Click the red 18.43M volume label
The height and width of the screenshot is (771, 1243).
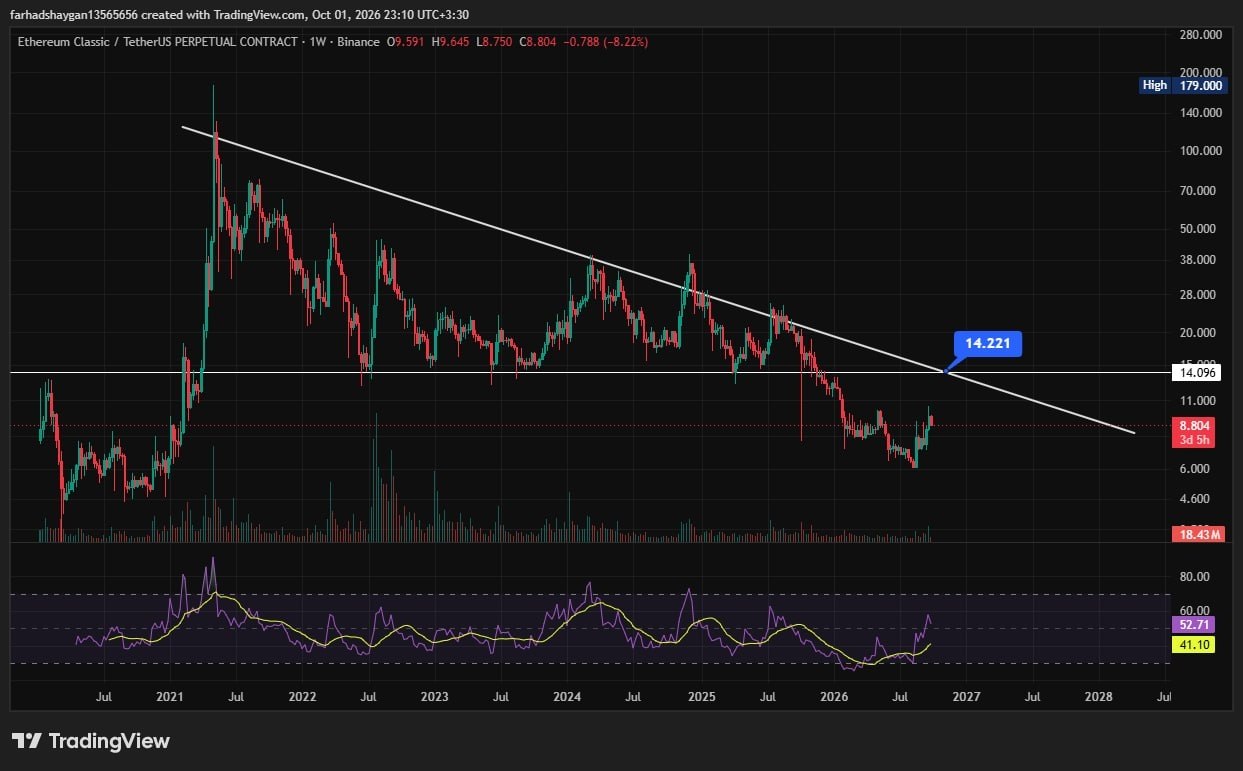pyautogui.click(x=1198, y=535)
